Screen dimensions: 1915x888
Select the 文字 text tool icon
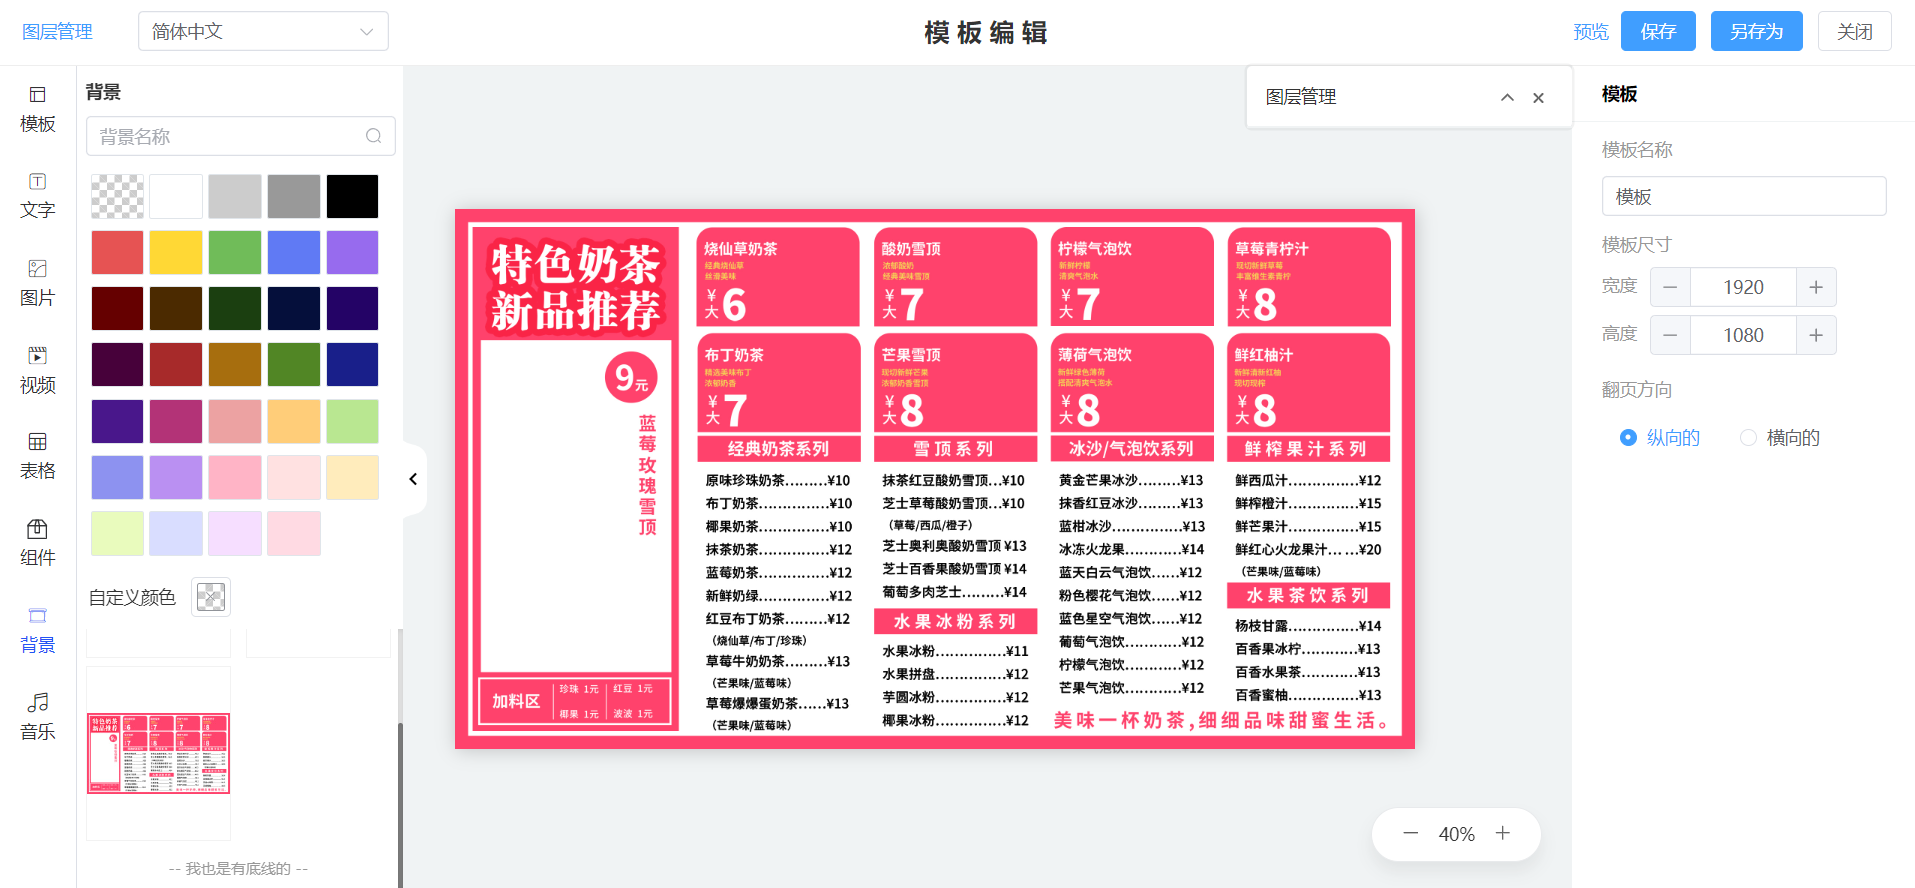pos(37,195)
